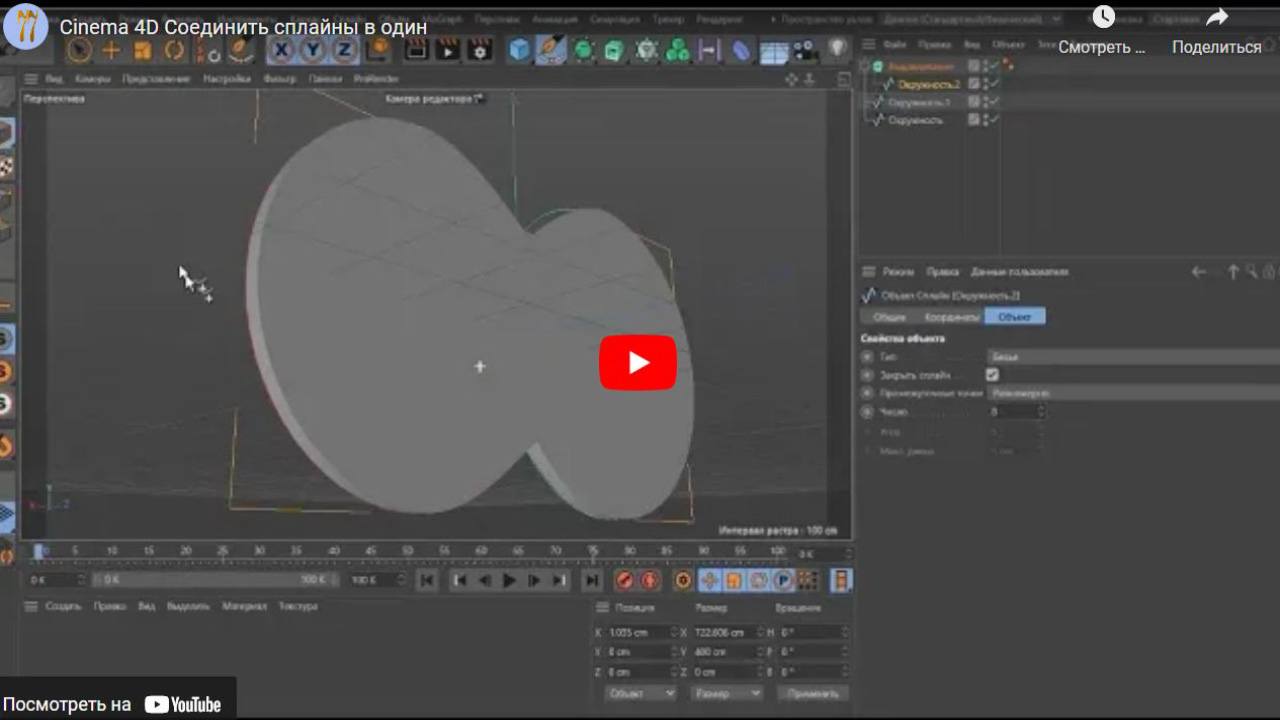This screenshot has width=1280, height=720.
Task: Play the YouTube video
Action: pos(638,362)
